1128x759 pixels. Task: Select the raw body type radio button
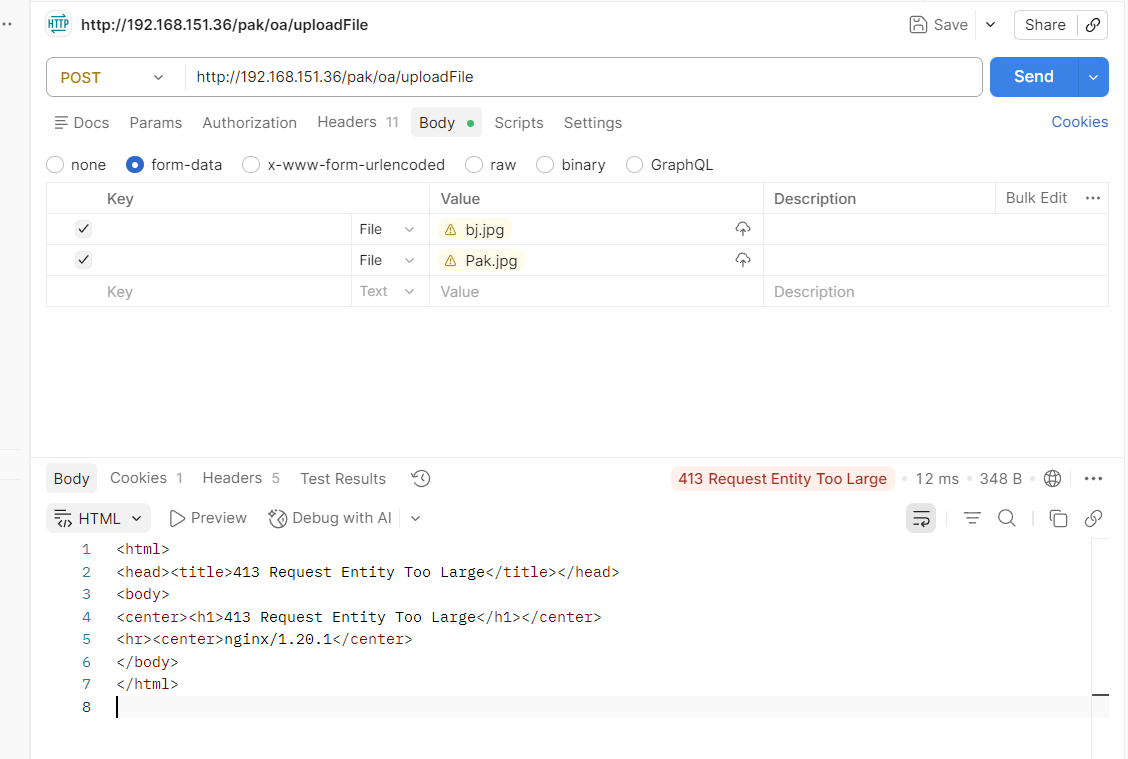tap(474, 165)
